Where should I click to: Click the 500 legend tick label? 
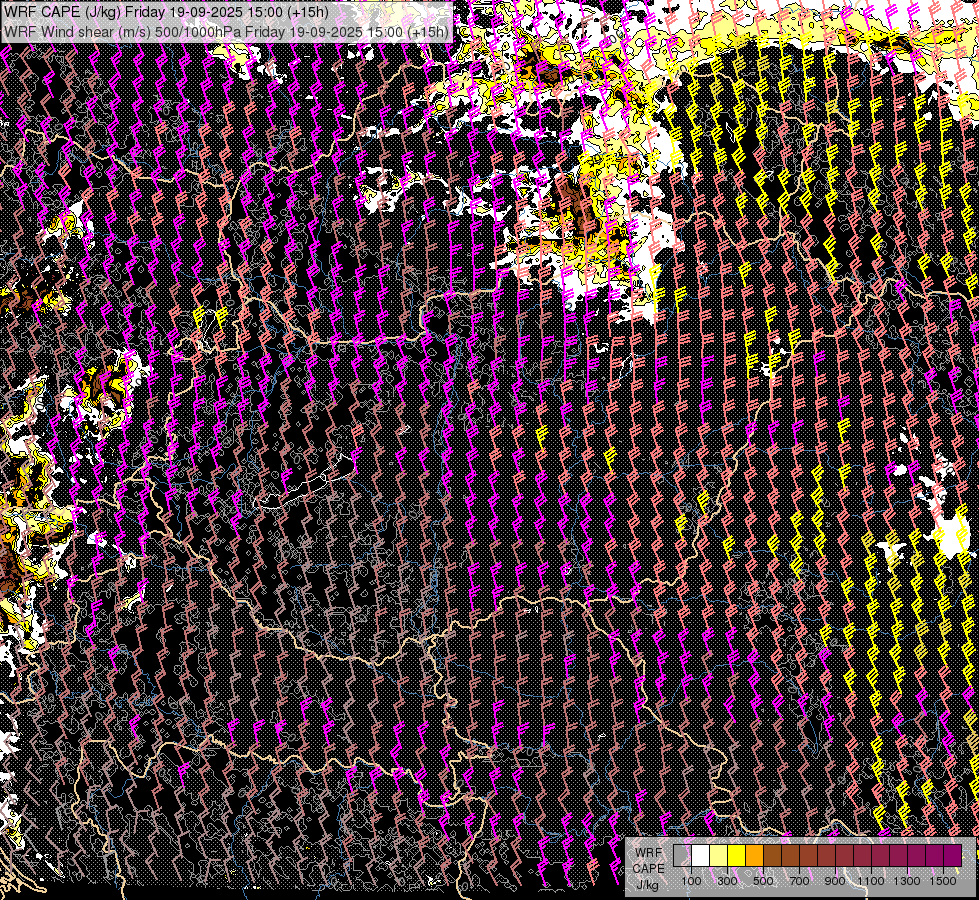[763, 881]
